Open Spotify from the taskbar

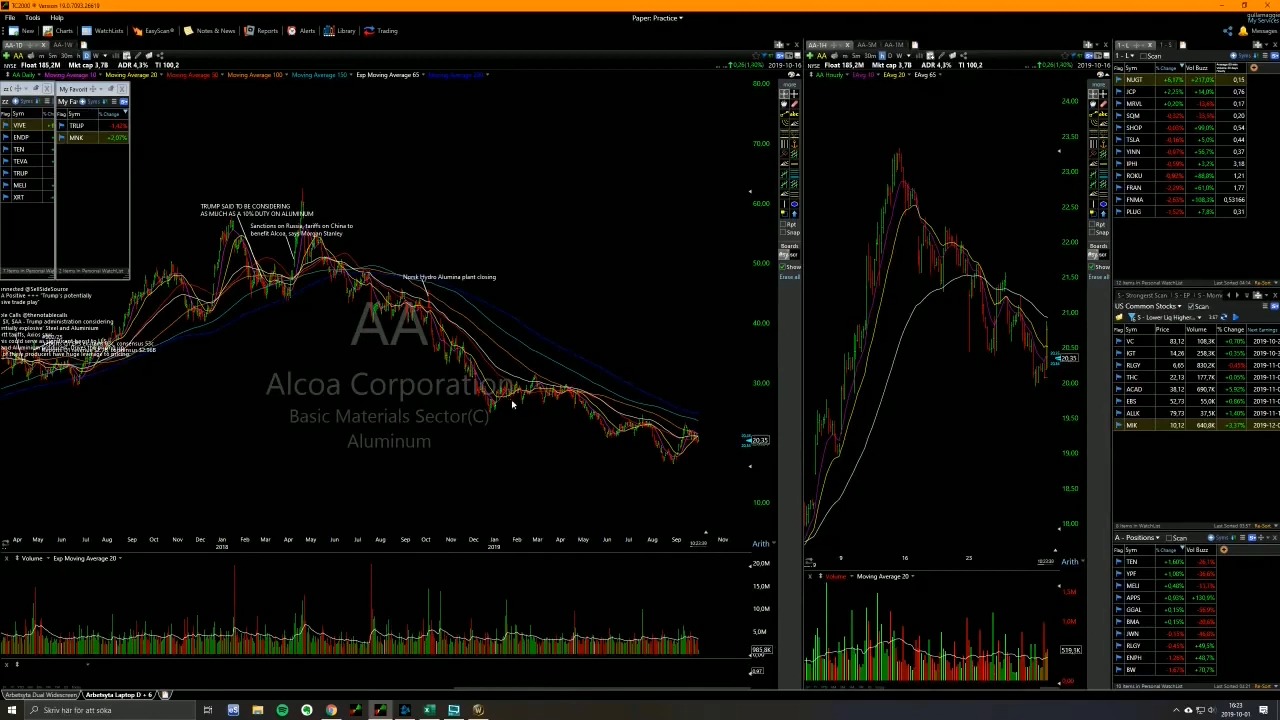coord(282,710)
